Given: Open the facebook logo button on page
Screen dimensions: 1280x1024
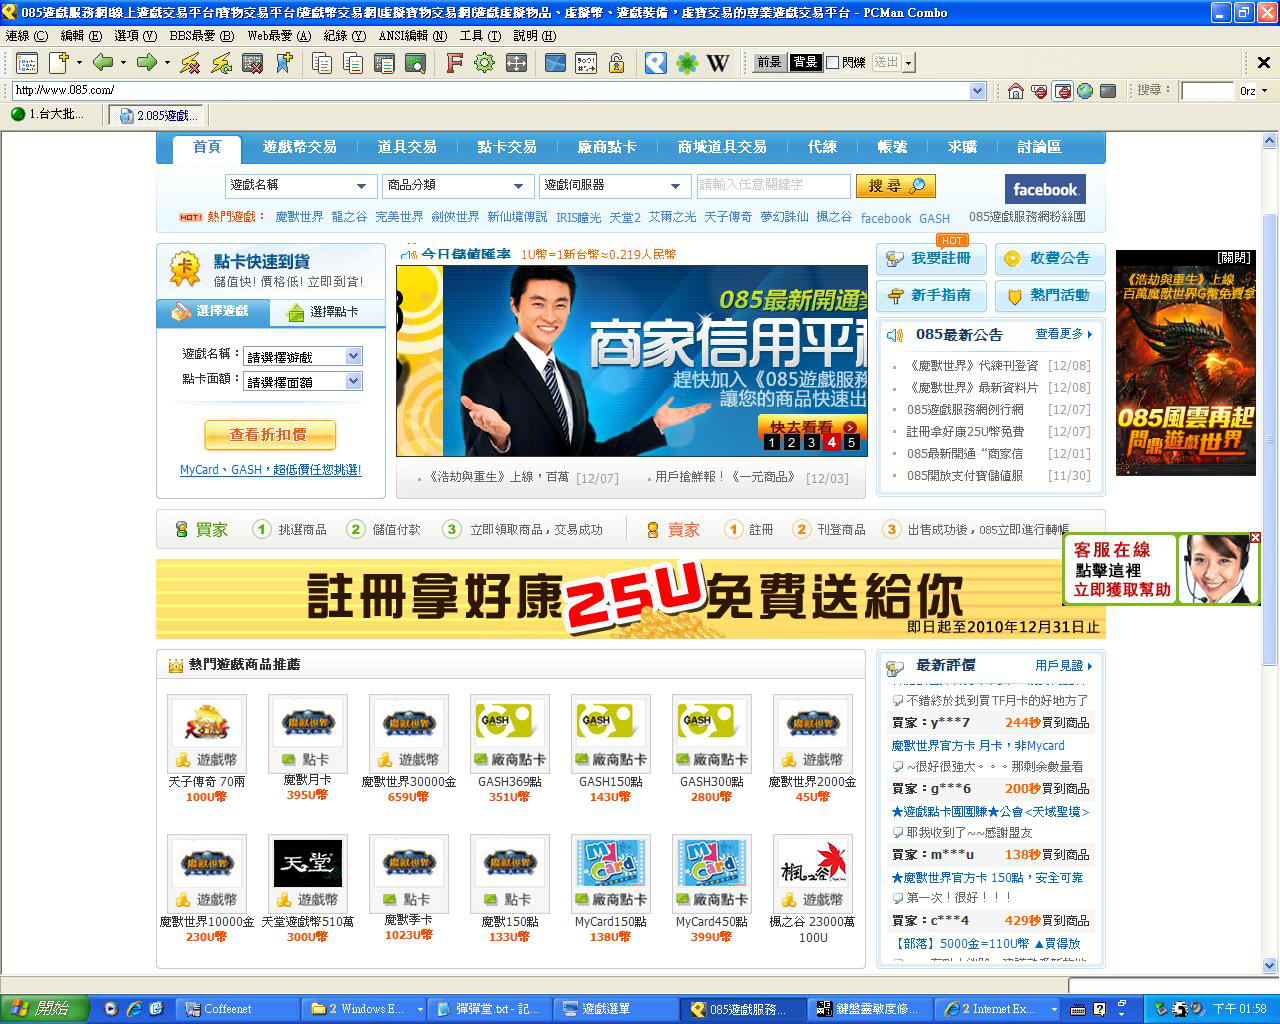Looking at the screenshot, I should [x=1045, y=189].
